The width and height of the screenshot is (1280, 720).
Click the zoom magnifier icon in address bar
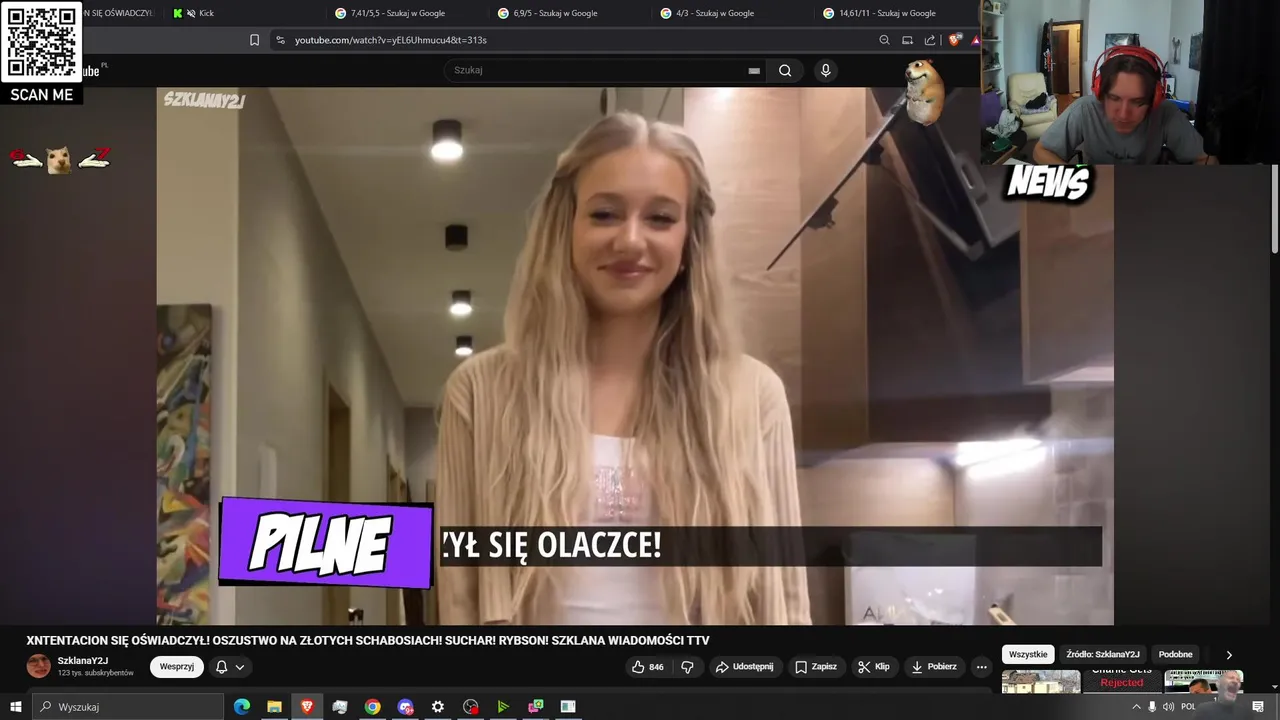coord(884,40)
